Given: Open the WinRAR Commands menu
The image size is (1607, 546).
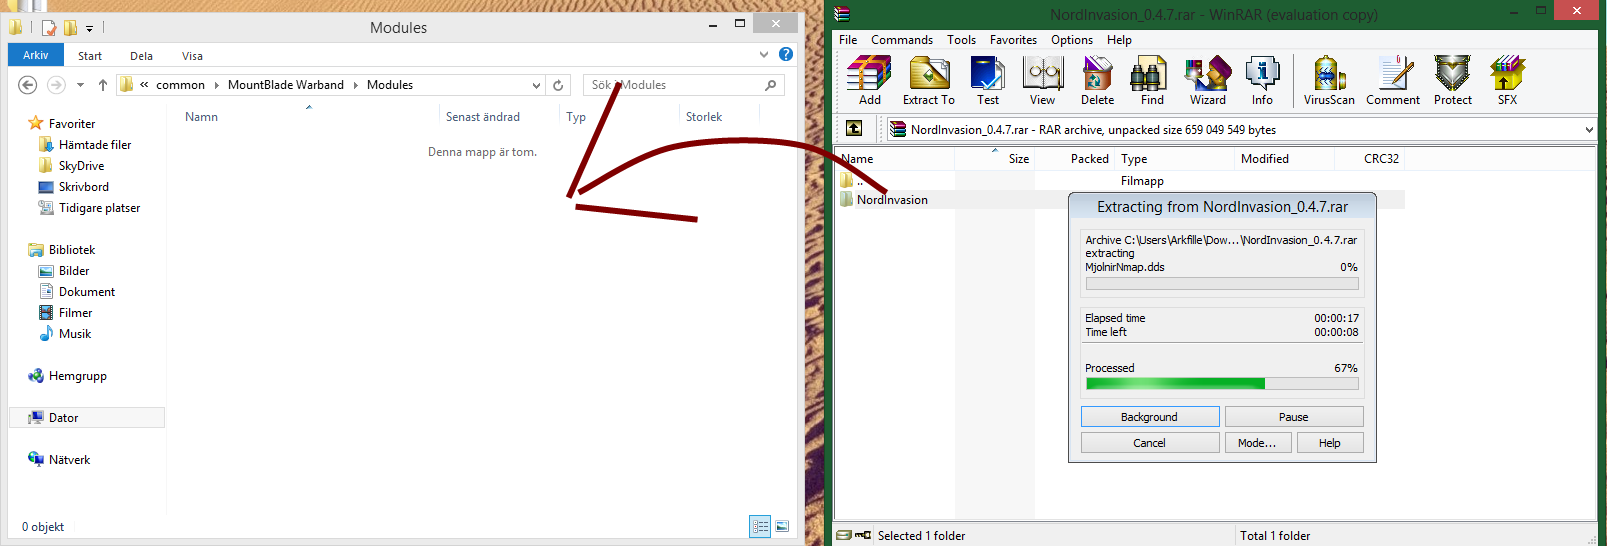Looking at the screenshot, I should coord(902,40).
